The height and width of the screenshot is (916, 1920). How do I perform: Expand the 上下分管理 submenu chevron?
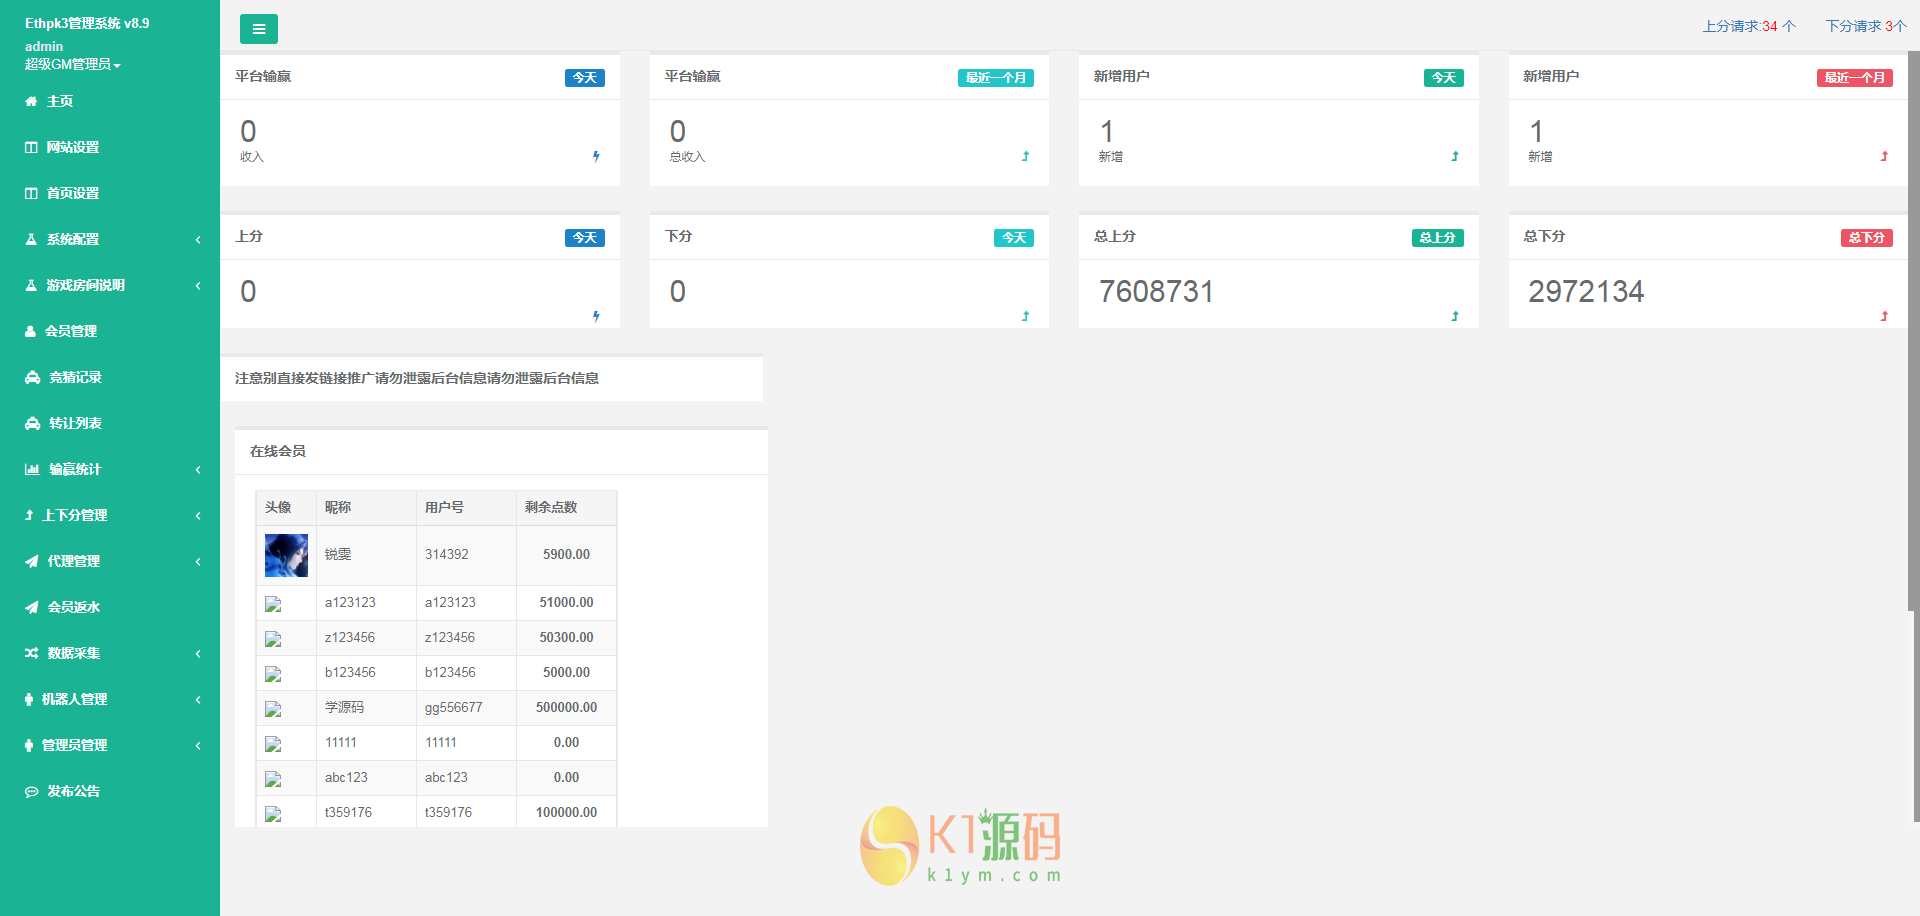[198, 515]
